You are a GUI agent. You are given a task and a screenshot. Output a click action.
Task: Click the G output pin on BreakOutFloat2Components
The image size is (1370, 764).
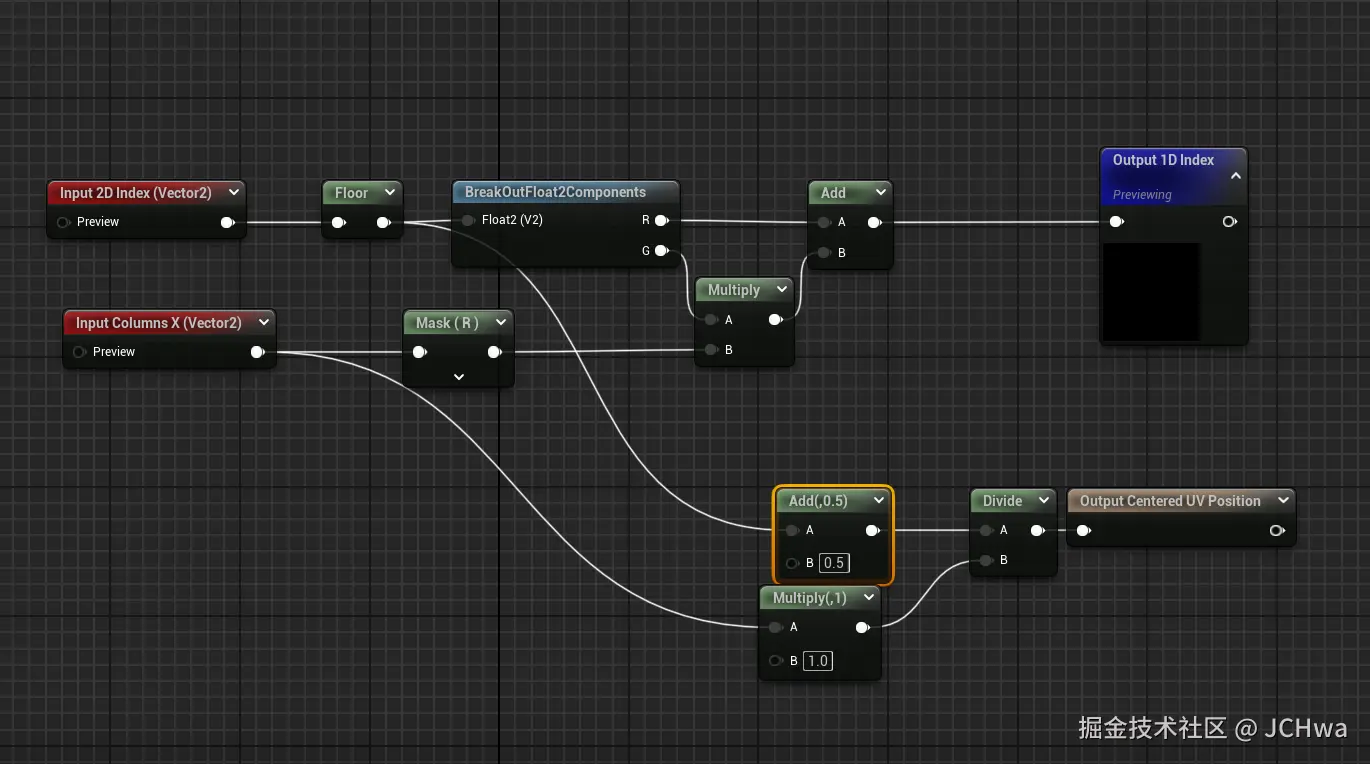(x=661, y=251)
